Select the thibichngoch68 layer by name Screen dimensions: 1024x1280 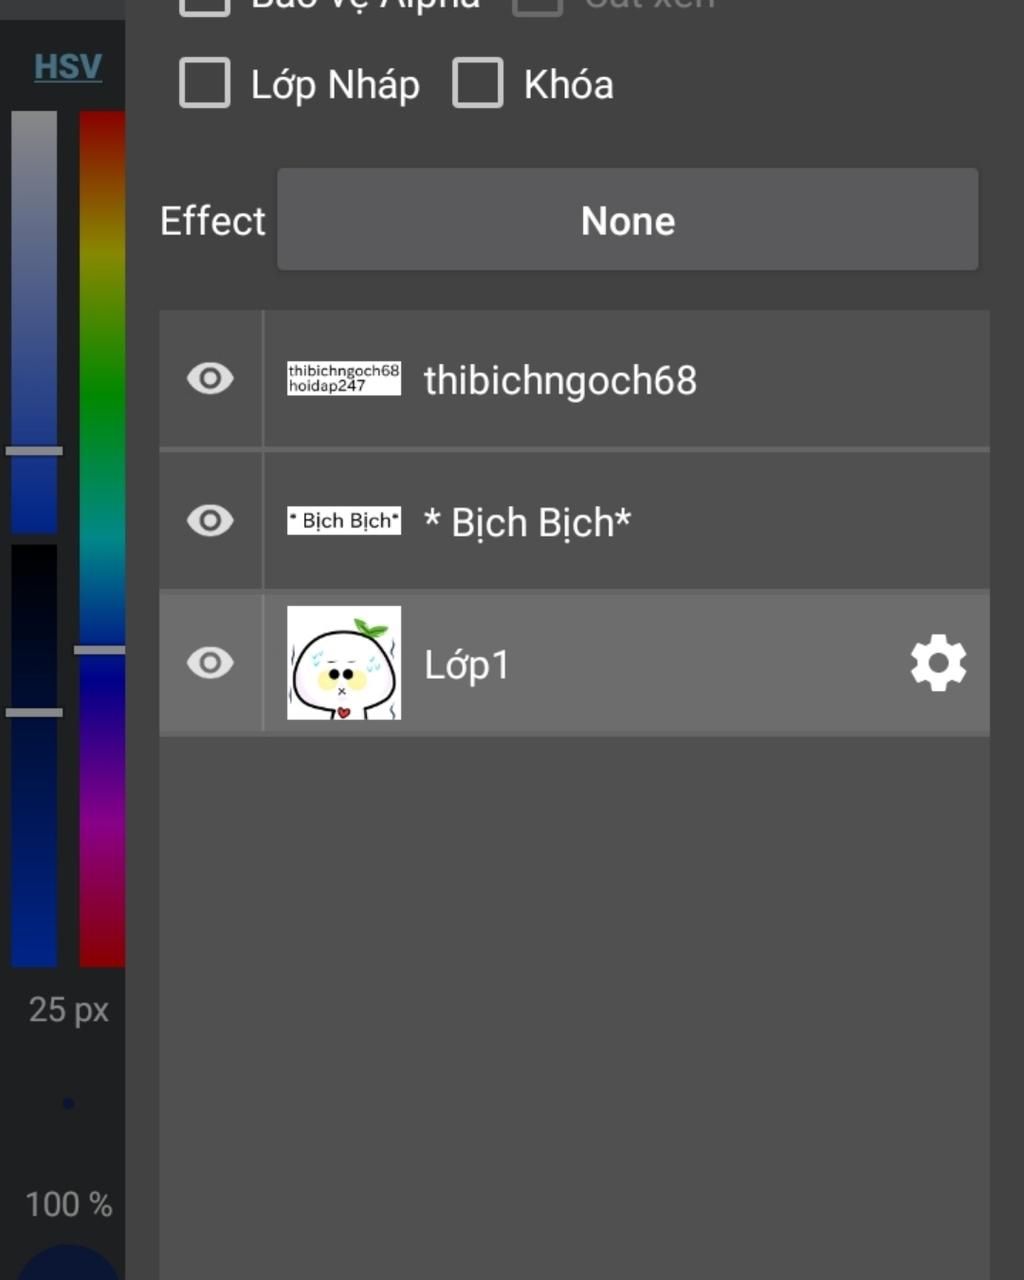coord(560,380)
